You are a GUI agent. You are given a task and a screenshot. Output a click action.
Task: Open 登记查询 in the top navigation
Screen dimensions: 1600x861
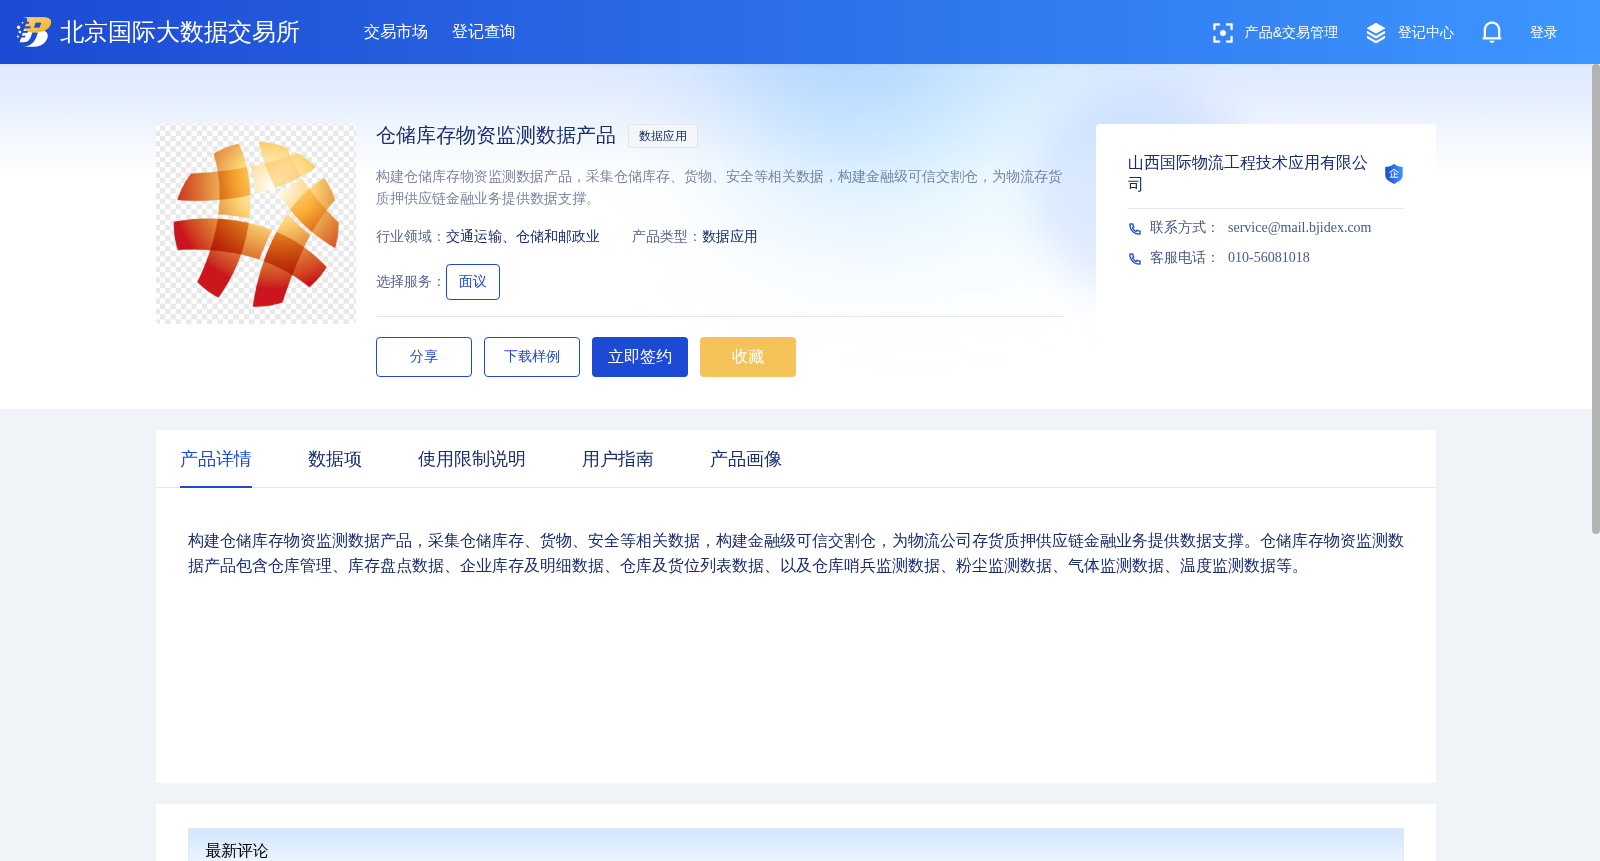484,32
